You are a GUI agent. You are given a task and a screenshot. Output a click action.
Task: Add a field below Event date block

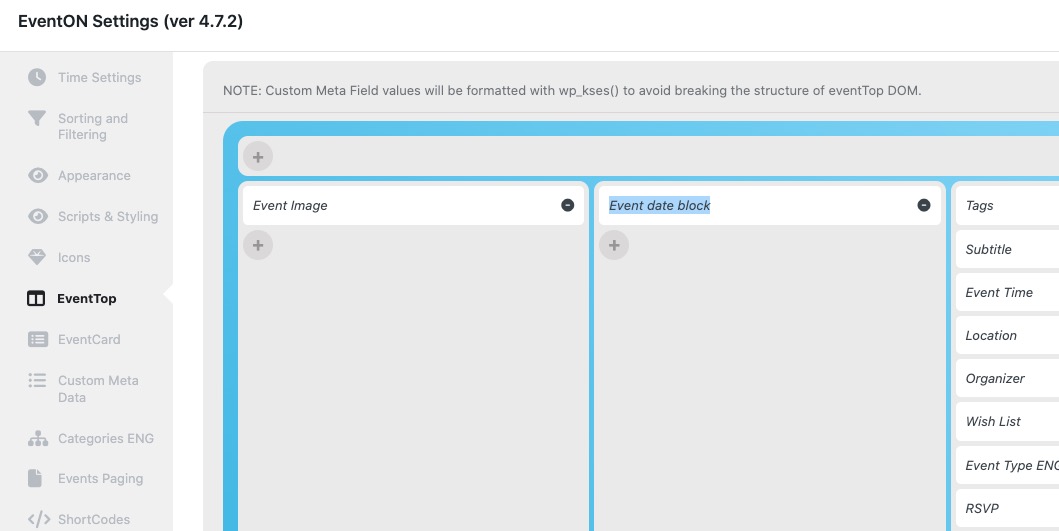pos(614,245)
